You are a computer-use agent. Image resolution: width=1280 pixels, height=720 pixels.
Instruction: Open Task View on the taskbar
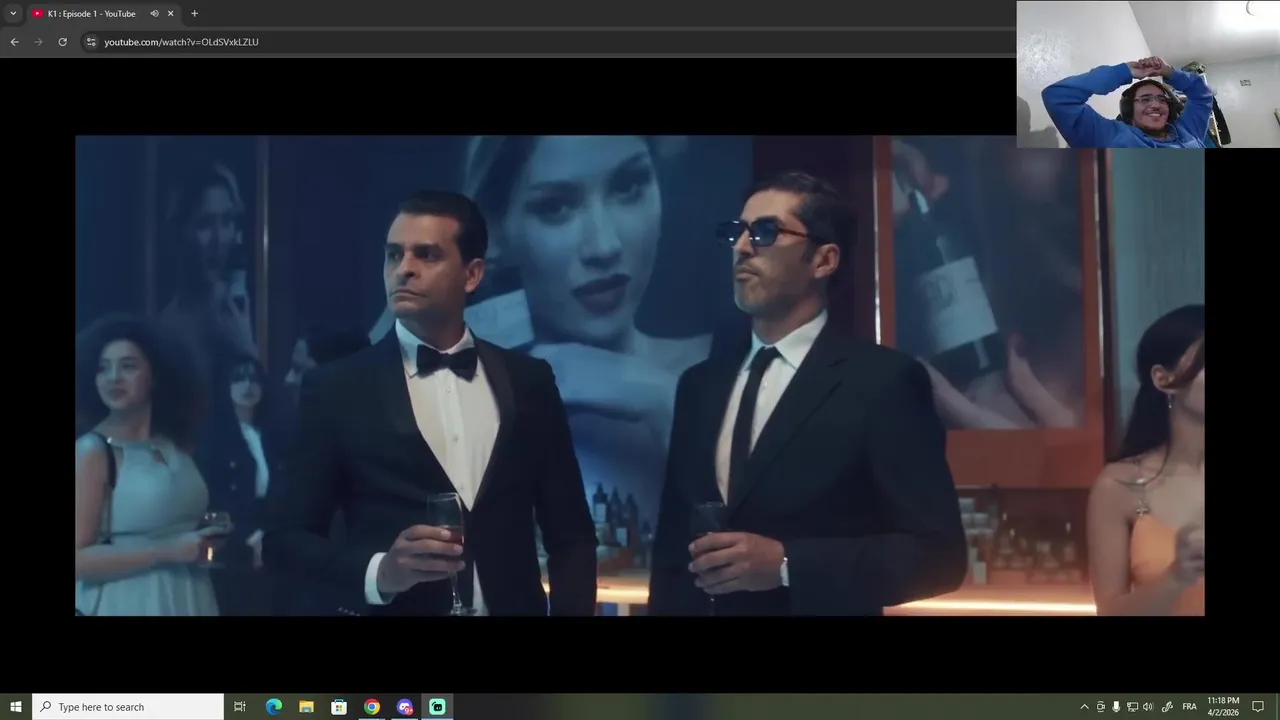(x=240, y=707)
